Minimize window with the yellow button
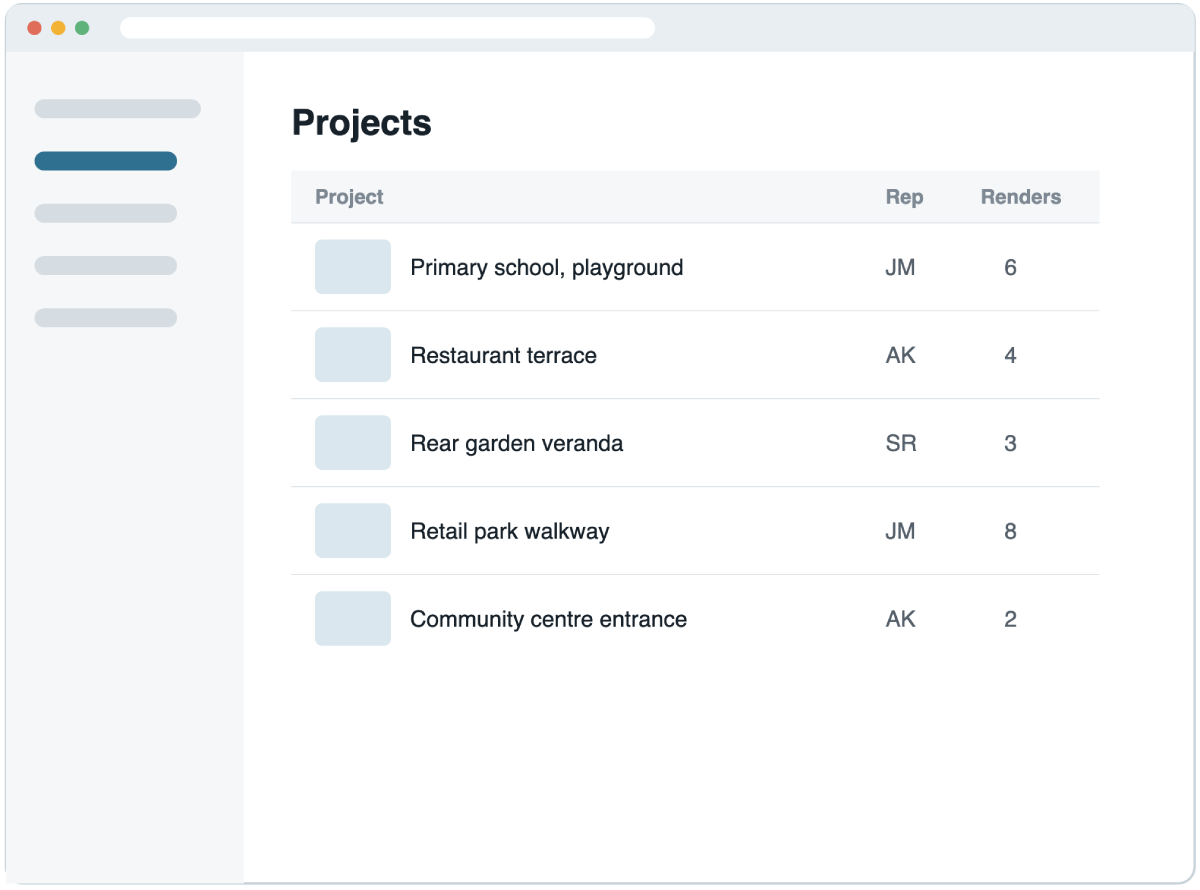The height and width of the screenshot is (890, 1200). (x=58, y=28)
